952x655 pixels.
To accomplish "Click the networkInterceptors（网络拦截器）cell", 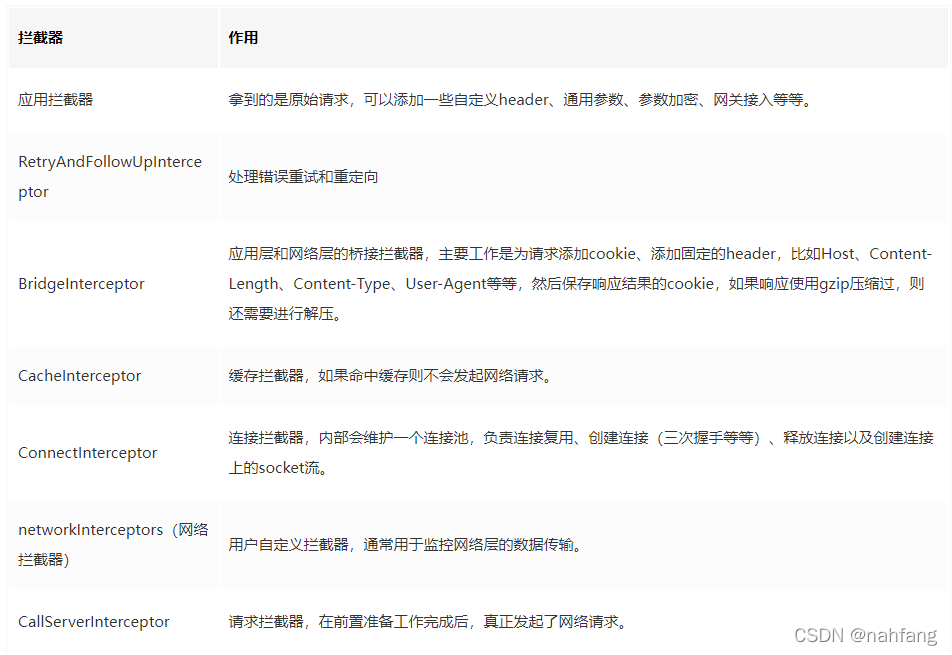I will click(x=106, y=545).
